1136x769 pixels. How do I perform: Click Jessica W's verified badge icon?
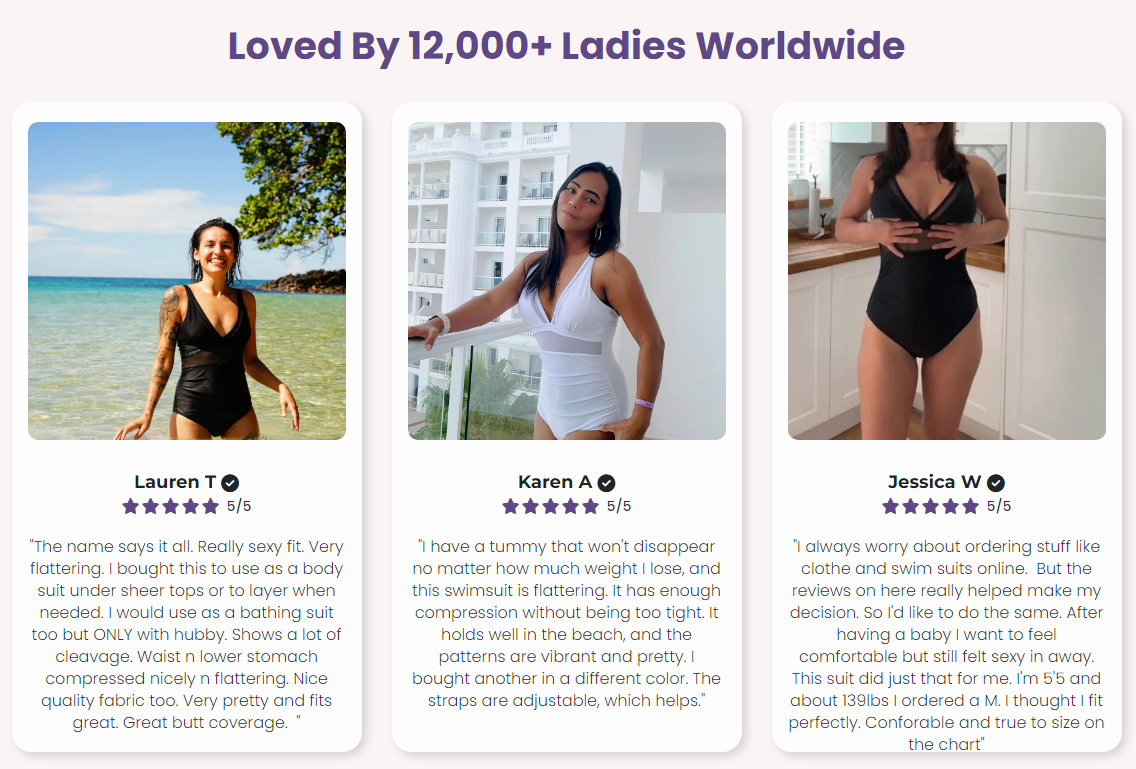996,483
